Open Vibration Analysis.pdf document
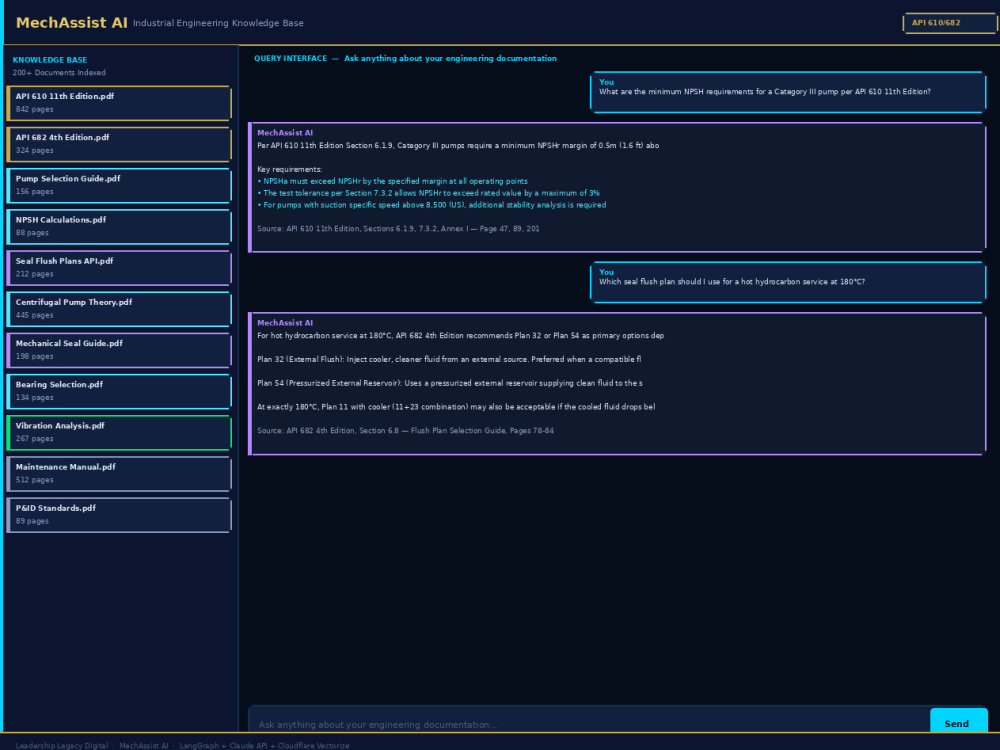 click(x=119, y=432)
